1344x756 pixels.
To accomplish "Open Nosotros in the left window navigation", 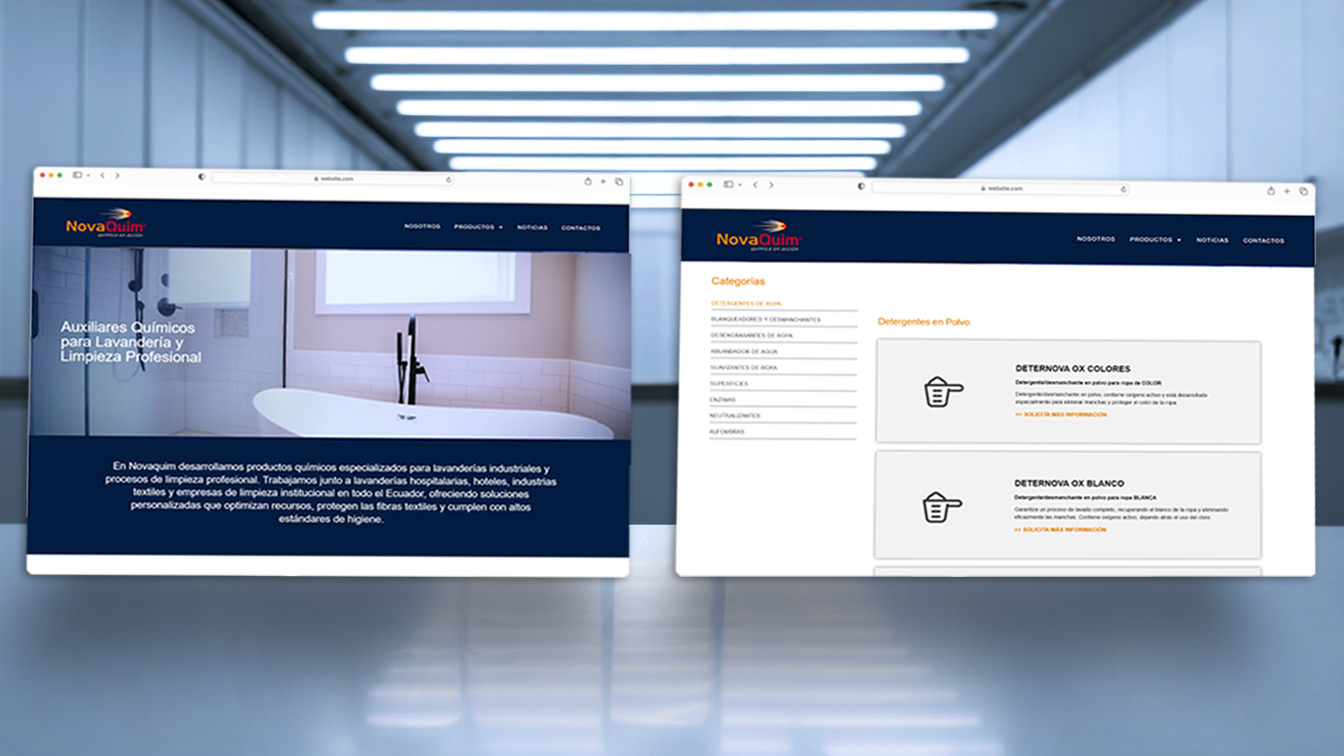I will pos(422,226).
